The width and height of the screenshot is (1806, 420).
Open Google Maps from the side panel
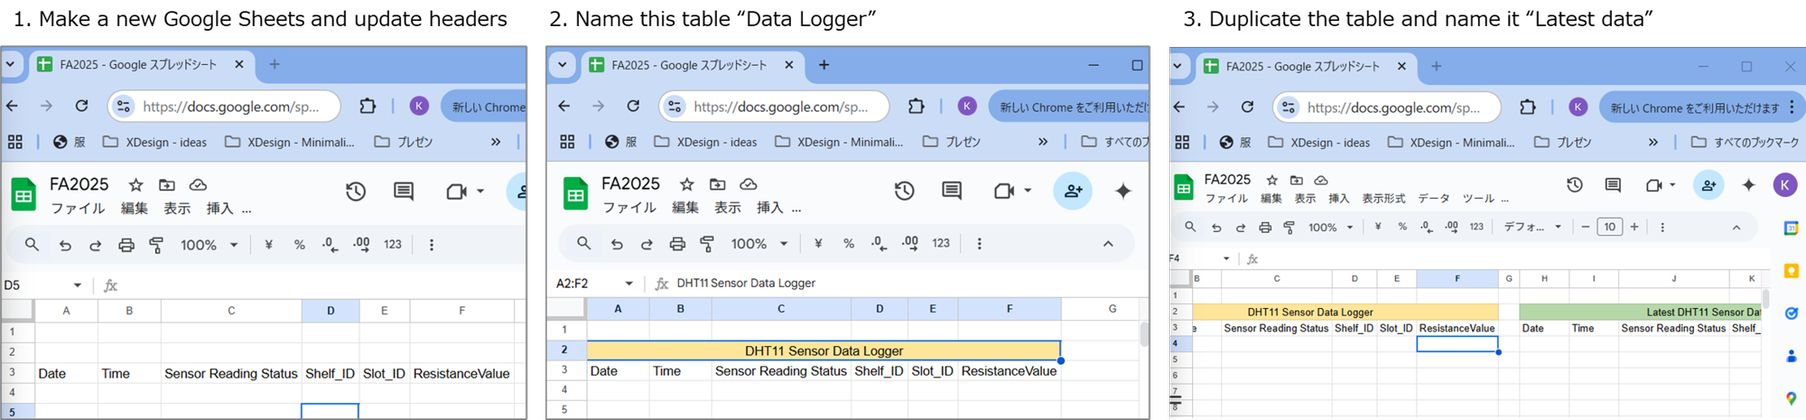1791,398
